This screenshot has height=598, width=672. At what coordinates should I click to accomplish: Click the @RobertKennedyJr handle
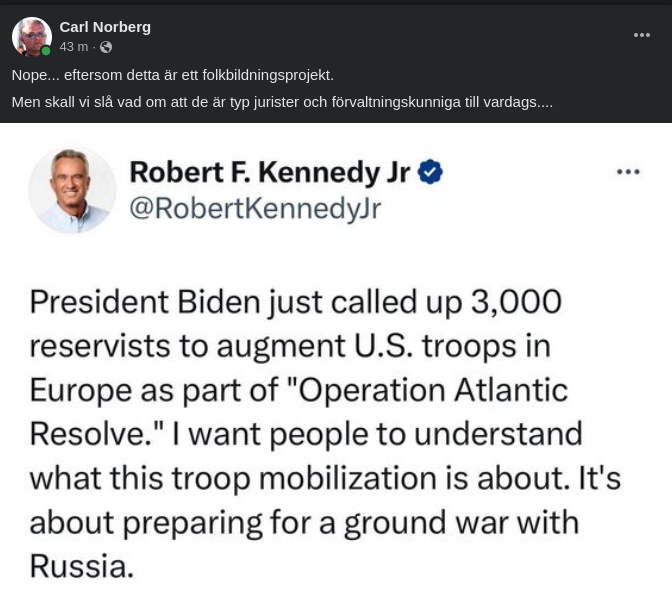(255, 207)
